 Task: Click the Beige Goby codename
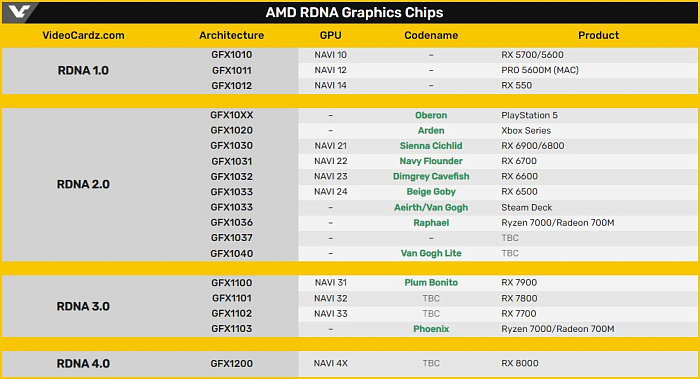(x=431, y=192)
